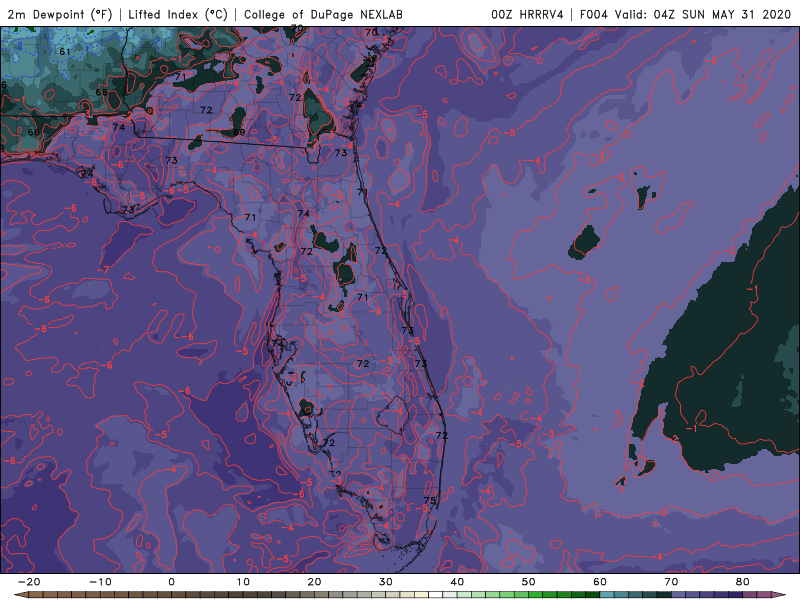Viewport: 800px width, 600px height.
Task: Click the 0 label on the color scale
Action: tap(171, 582)
